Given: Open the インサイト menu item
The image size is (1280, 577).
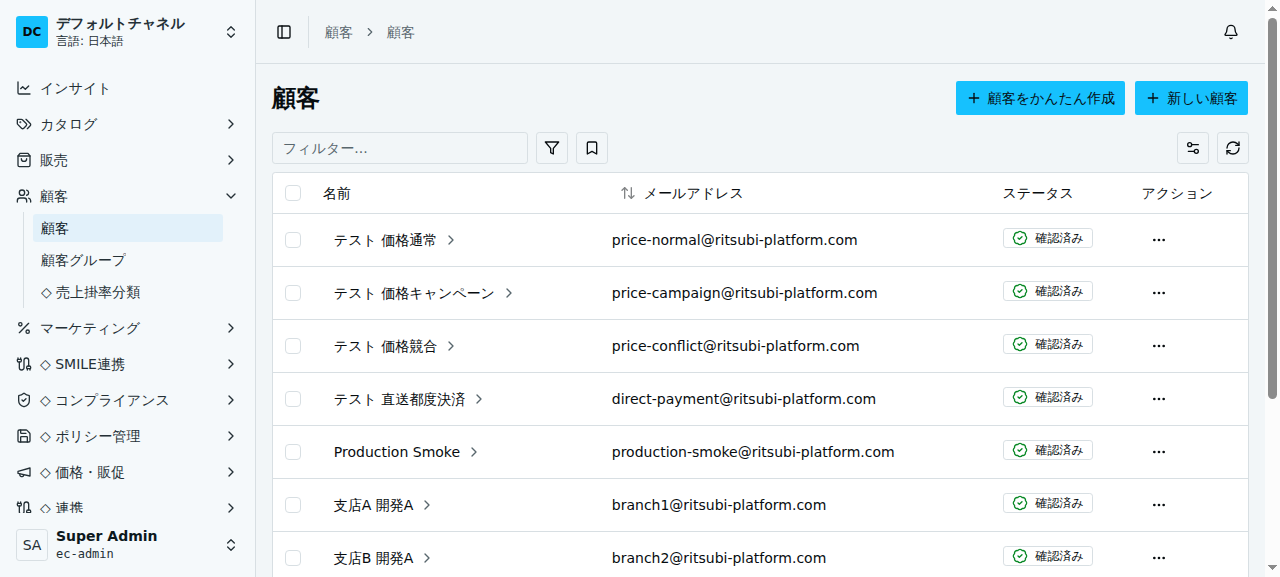Looking at the screenshot, I should (127, 88).
